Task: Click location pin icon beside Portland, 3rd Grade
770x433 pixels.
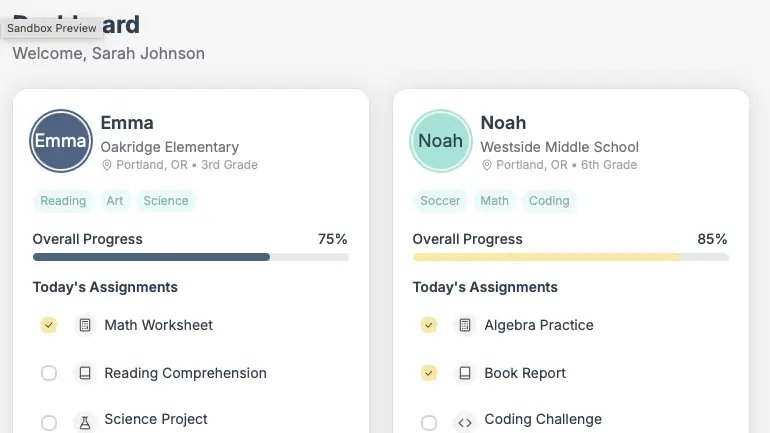Action: (x=107, y=165)
